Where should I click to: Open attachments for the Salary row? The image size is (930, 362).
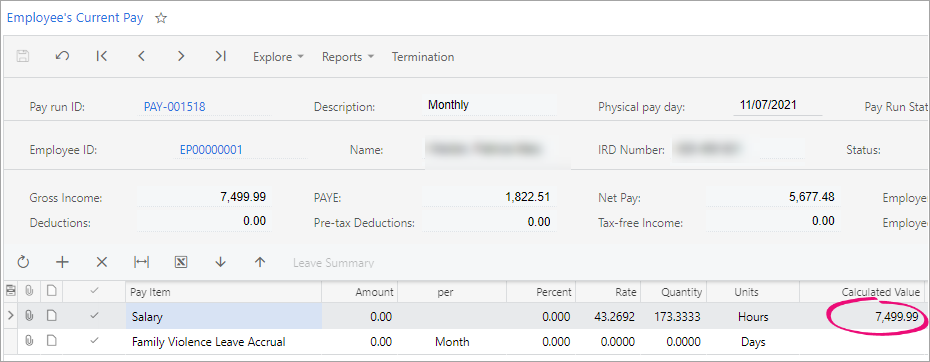pos(28,316)
